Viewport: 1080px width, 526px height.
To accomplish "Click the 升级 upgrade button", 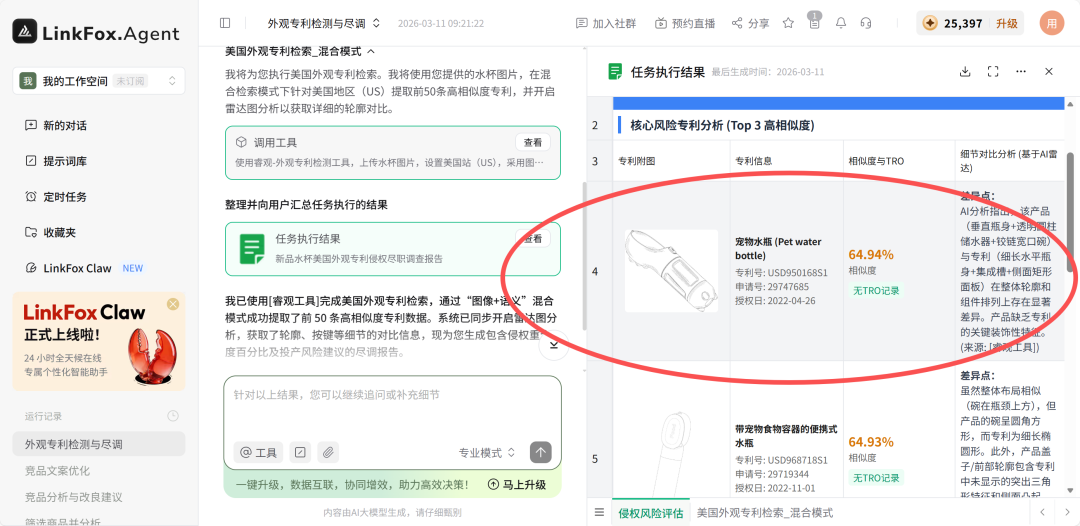I will coord(1006,23).
